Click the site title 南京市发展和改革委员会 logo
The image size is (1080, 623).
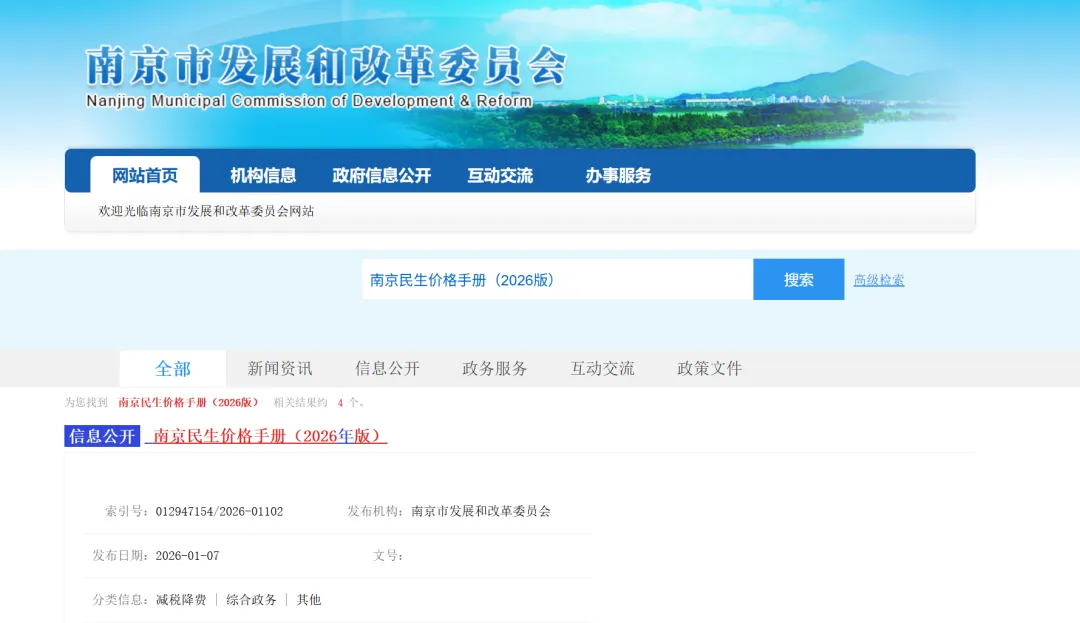(x=326, y=67)
